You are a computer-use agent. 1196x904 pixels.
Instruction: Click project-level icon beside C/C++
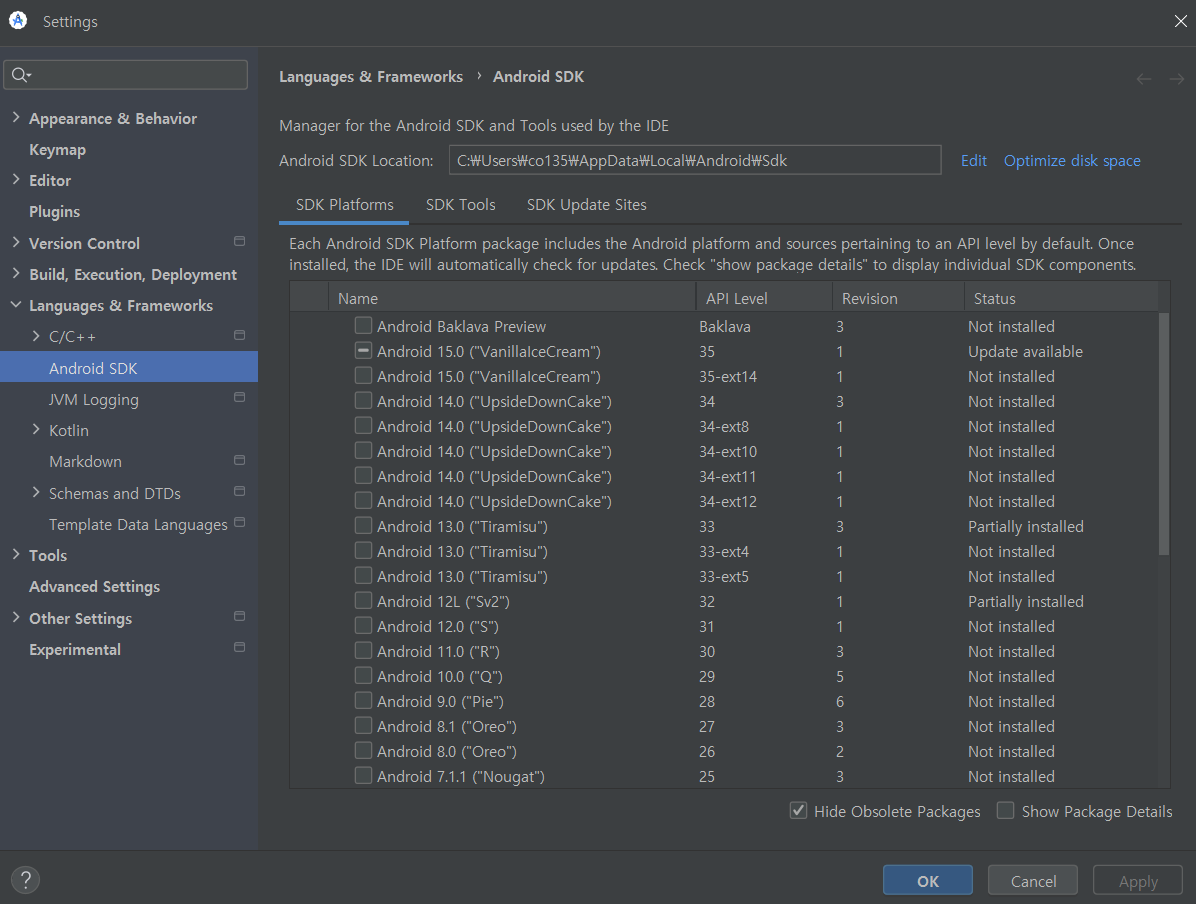240,335
